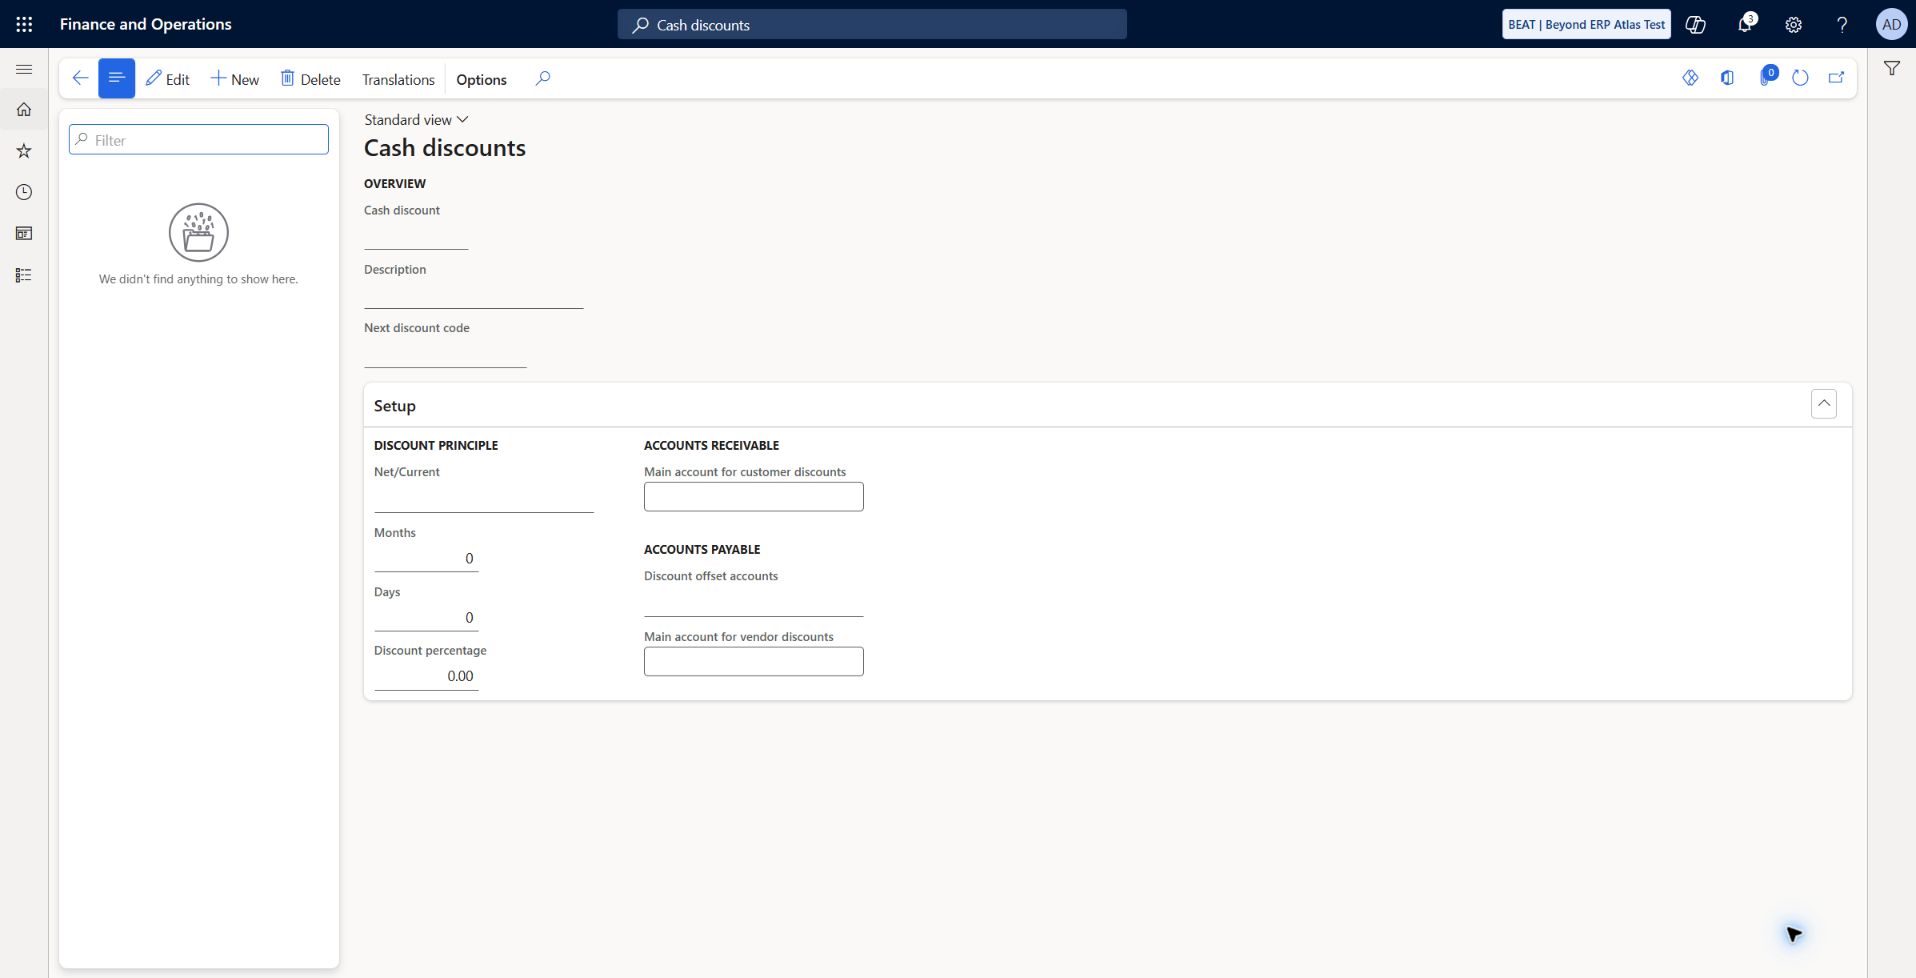Click the Filter field in the list pane
Screen dimensions: 1916x978
[199, 140]
